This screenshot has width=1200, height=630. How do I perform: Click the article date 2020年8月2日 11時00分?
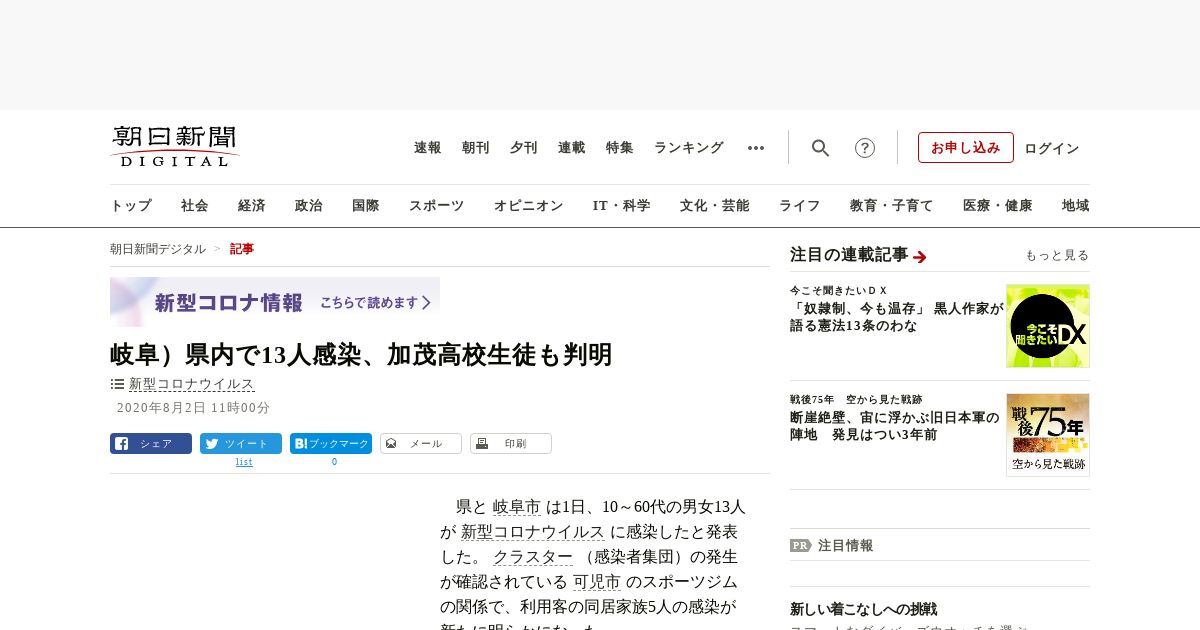193,408
